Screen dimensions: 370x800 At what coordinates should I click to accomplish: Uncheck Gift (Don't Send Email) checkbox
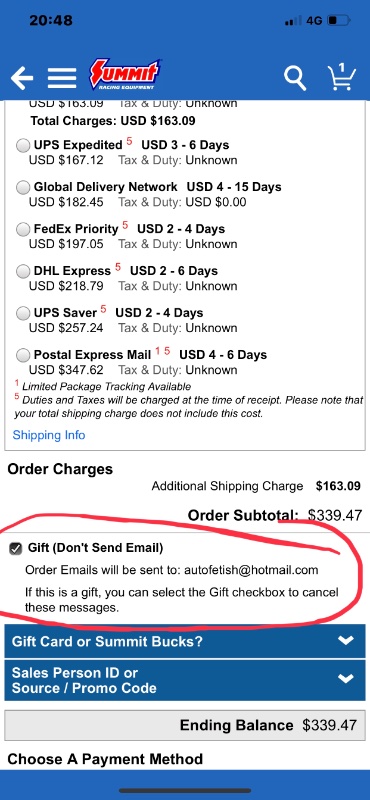[x=16, y=548]
